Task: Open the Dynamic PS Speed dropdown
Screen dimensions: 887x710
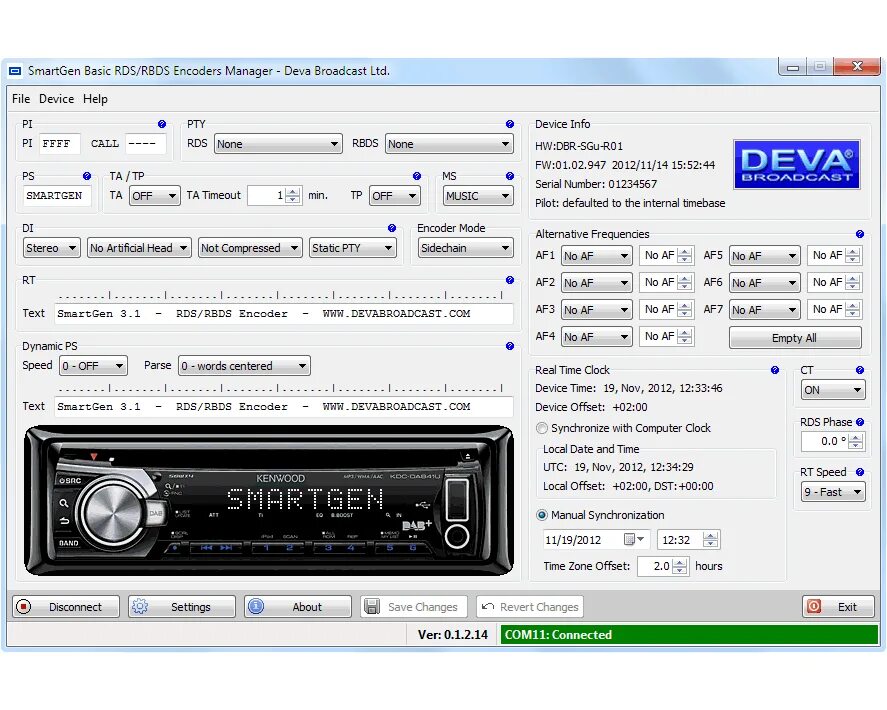Action: (93, 365)
